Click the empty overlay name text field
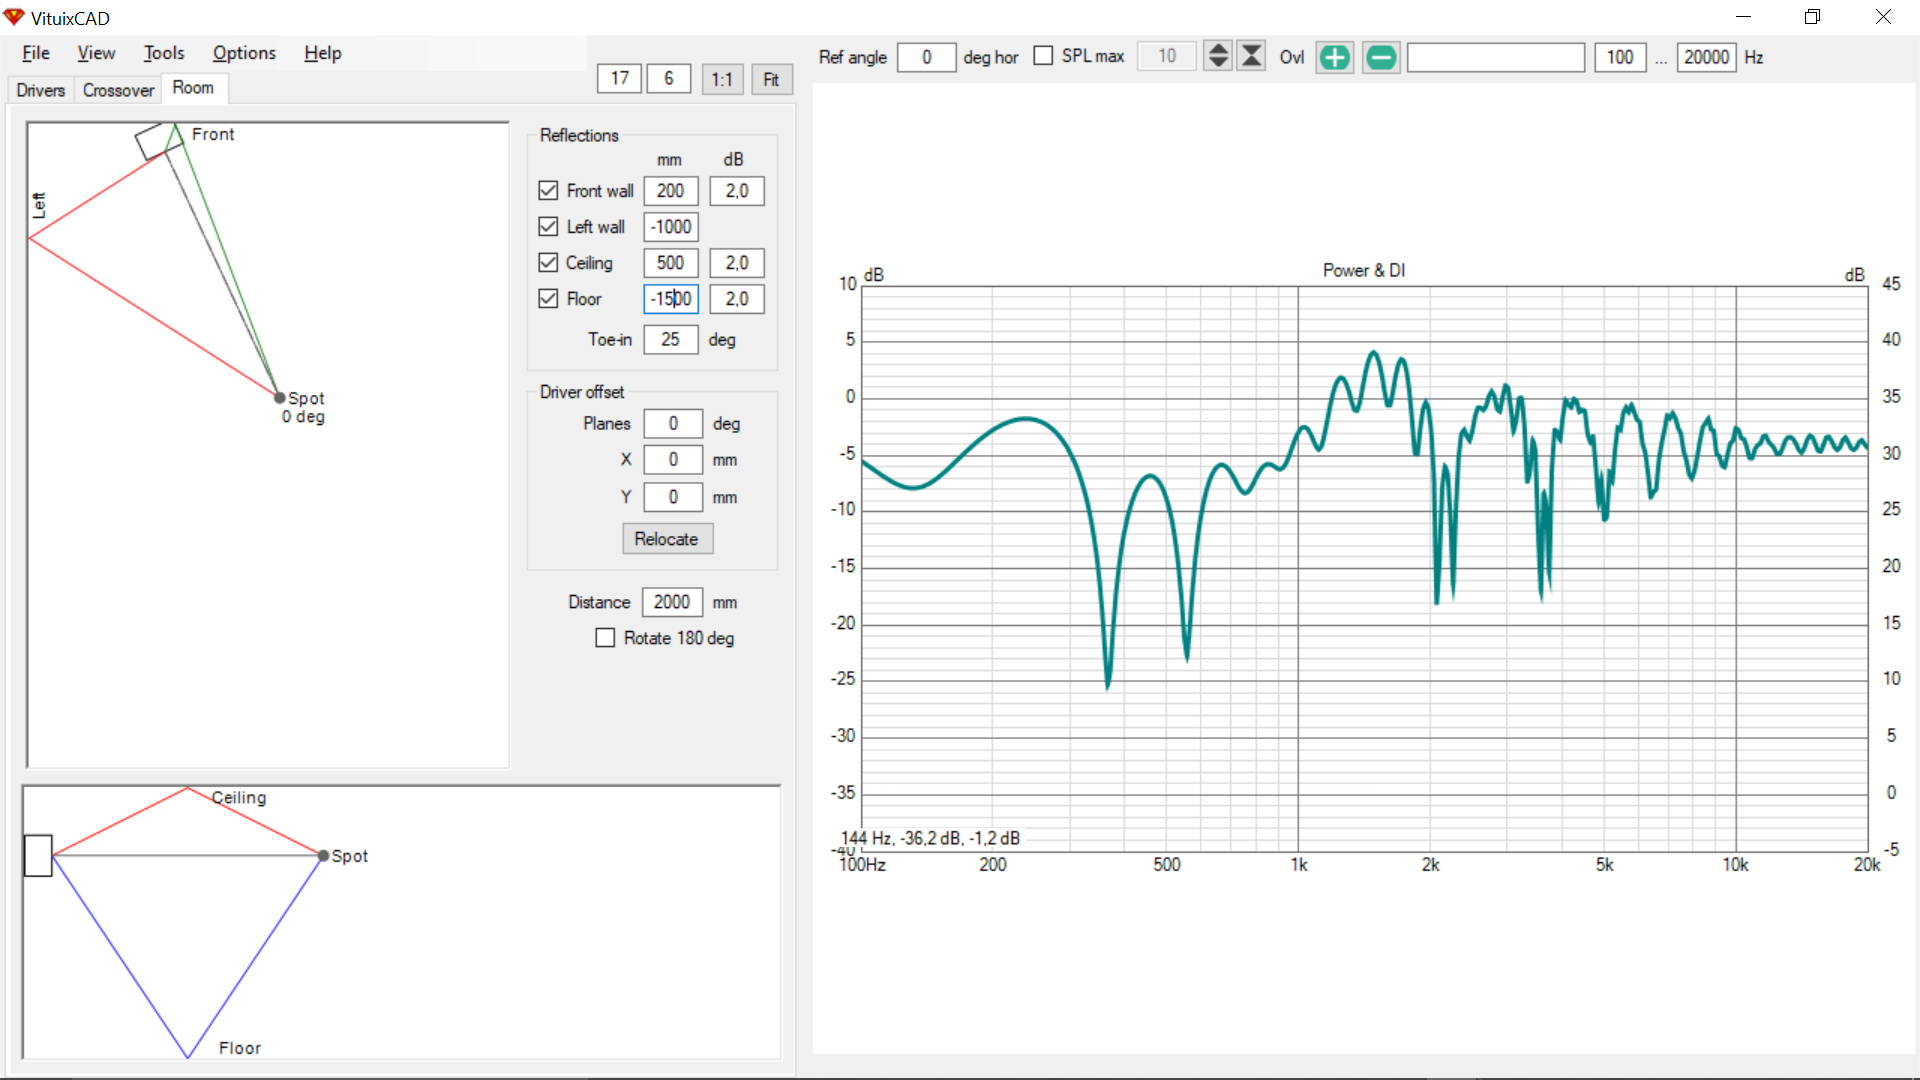The width and height of the screenshot is (1920, 1080). tap(1495, 57)
